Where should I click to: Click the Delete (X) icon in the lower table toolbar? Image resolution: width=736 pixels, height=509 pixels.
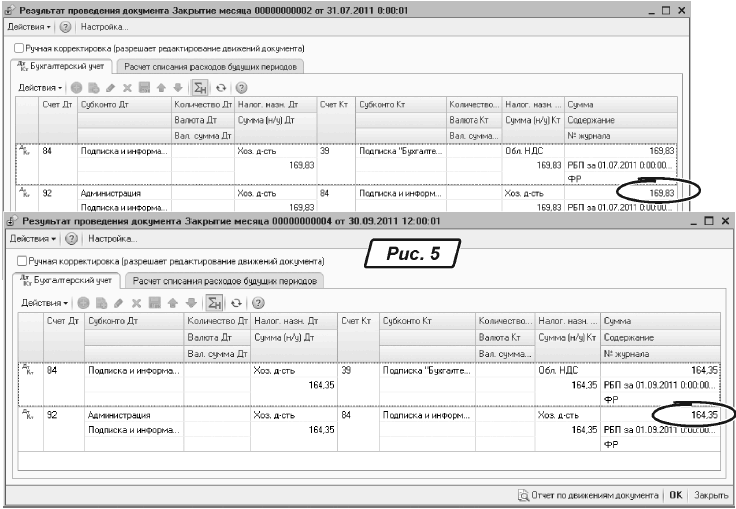click(x=137, y=302)
